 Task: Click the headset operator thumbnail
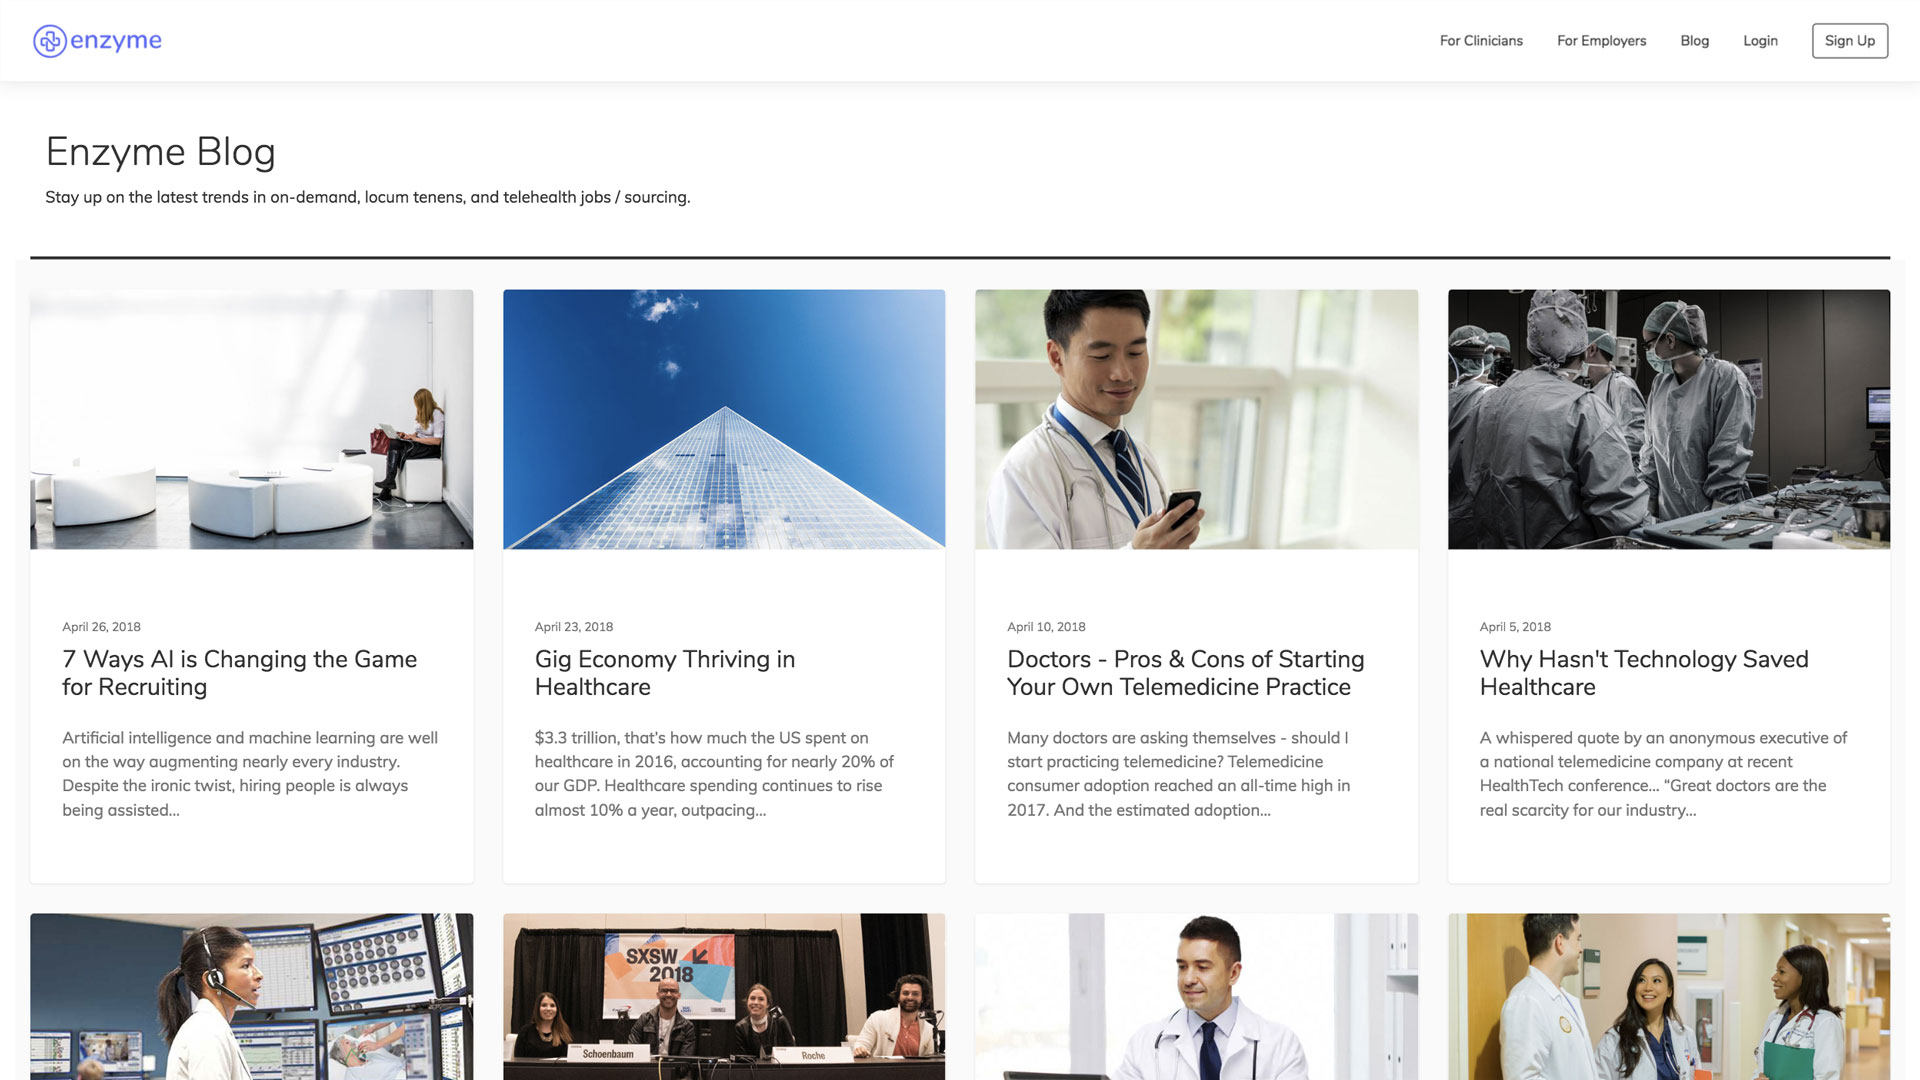pos(251,996)
